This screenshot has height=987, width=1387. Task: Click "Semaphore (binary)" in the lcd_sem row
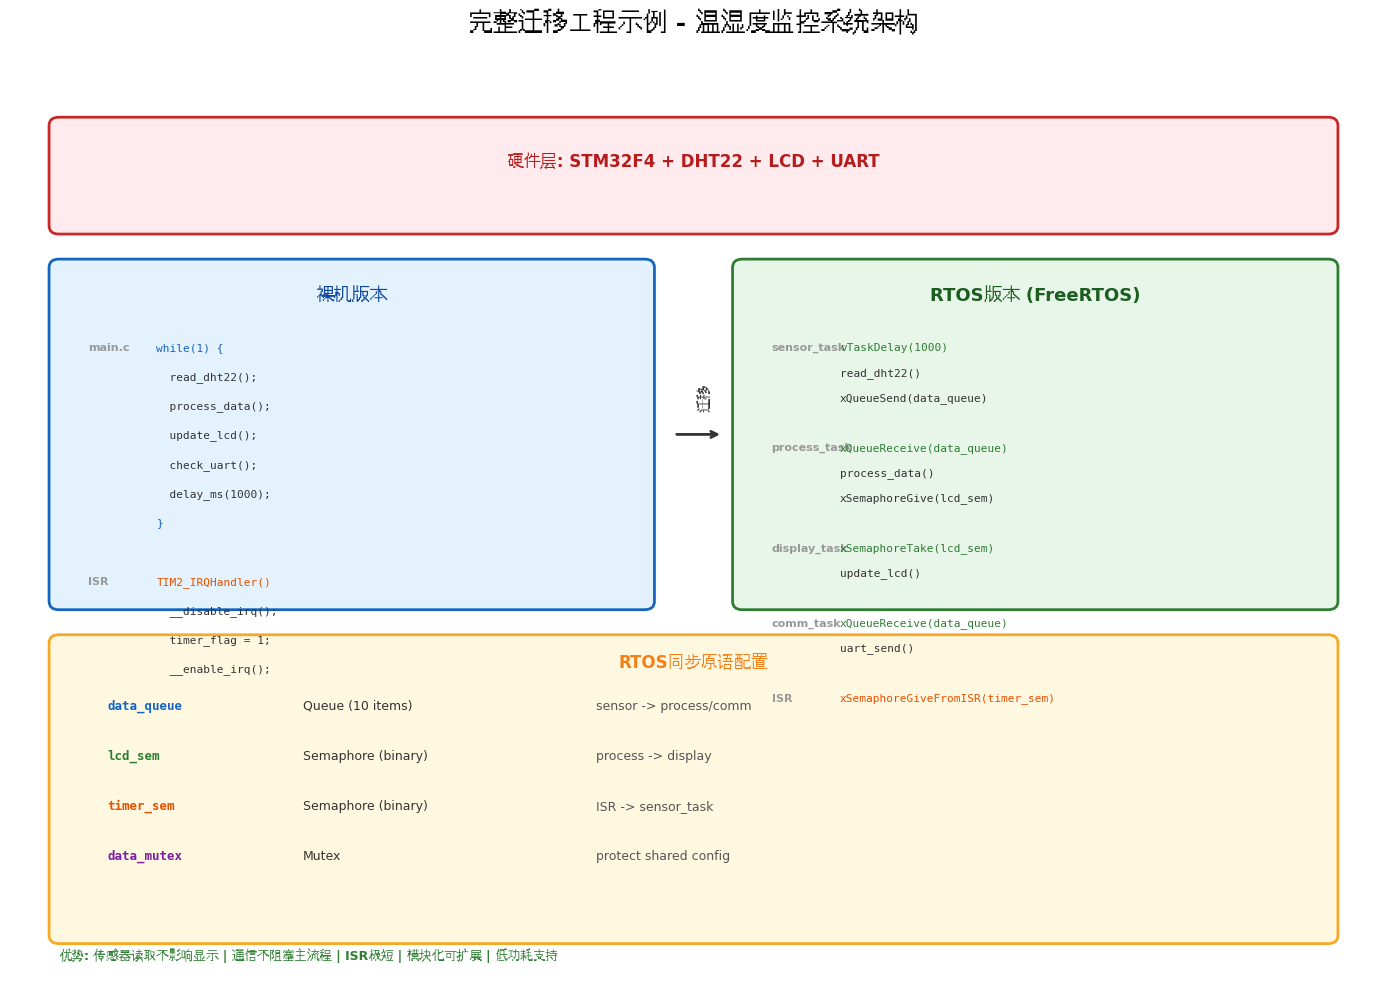coord(365,756)
